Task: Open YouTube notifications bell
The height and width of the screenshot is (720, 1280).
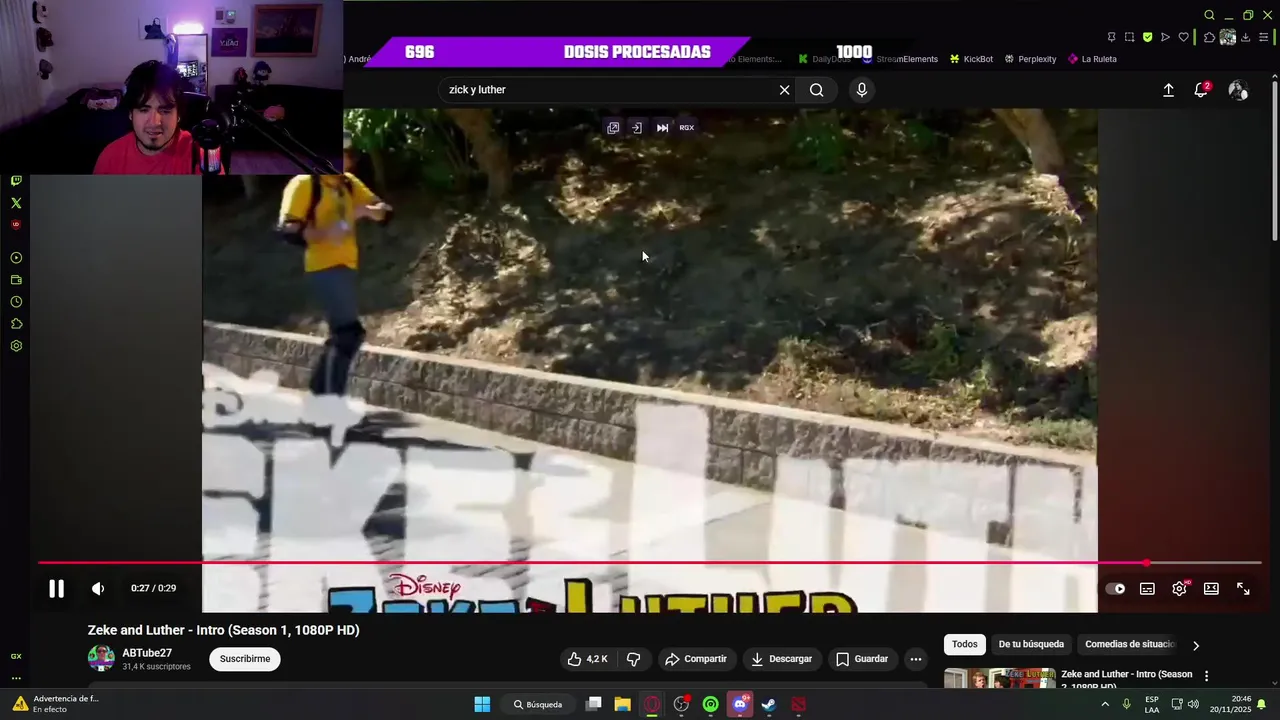Action: tap(1201, 90)
